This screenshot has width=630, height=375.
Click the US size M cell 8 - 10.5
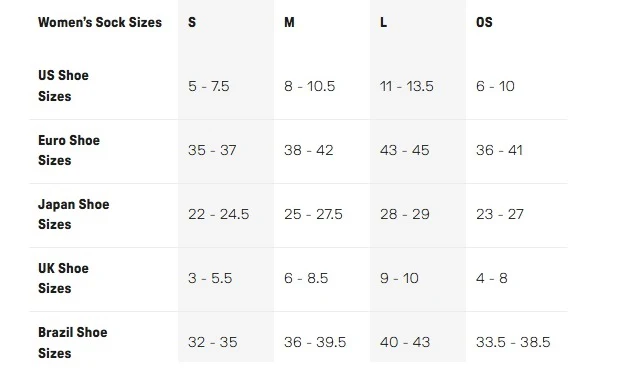click(x=309, y=86)
